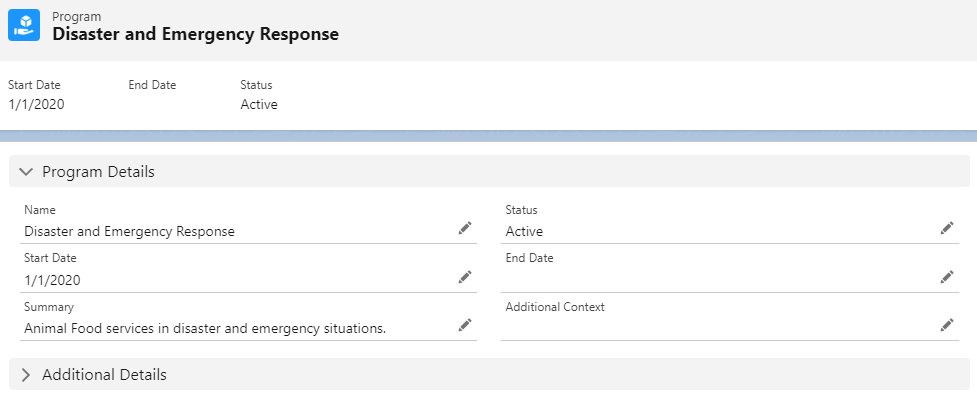The width and height of the screenshot is (977, 400).
Task: Edit the Summary field via pencil icon
Action: tap(464, 325)
